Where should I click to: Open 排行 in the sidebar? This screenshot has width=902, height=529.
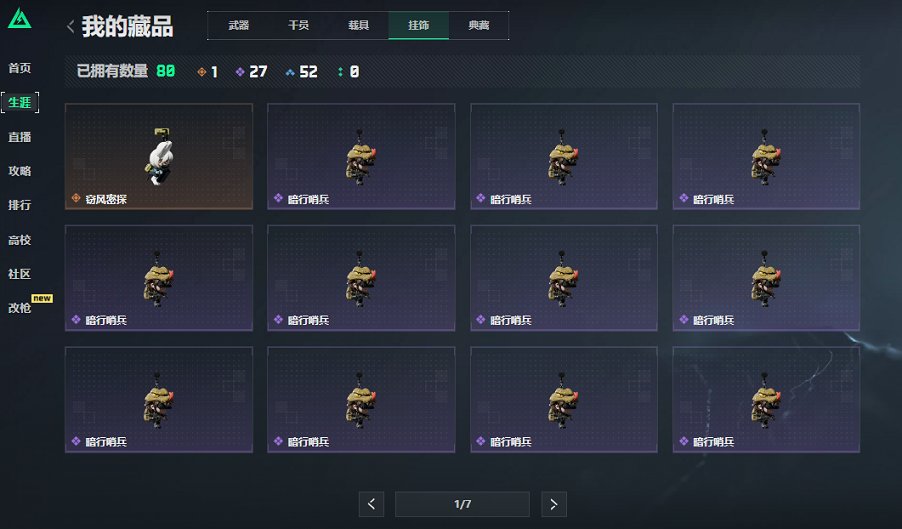pos(20,205)
